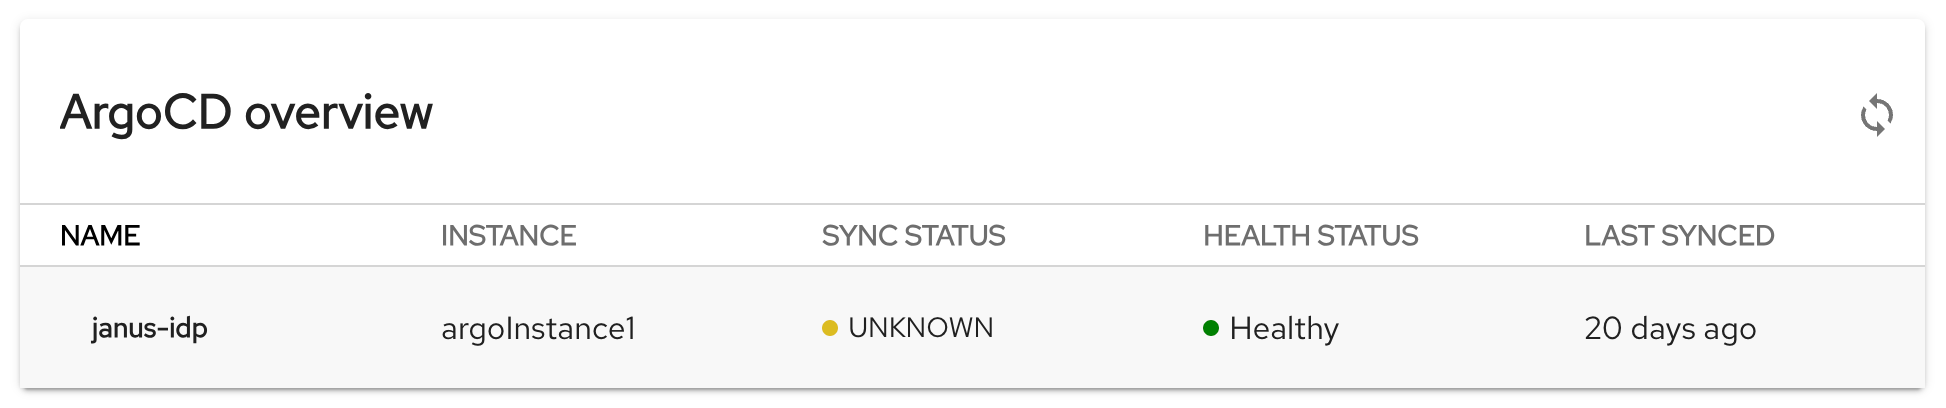This screenshot has height=408, width=1946.
Task: Open the janus-idp application name
Action: (149, 328)
